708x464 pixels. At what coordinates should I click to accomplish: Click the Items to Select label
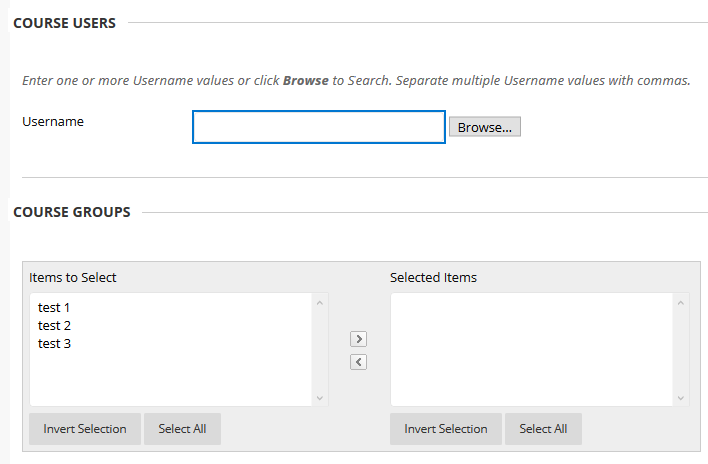tap(73, 277)
